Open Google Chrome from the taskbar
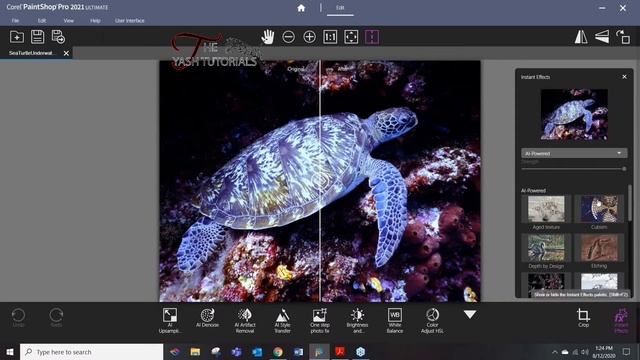640x360 pixels. (278, 352)
